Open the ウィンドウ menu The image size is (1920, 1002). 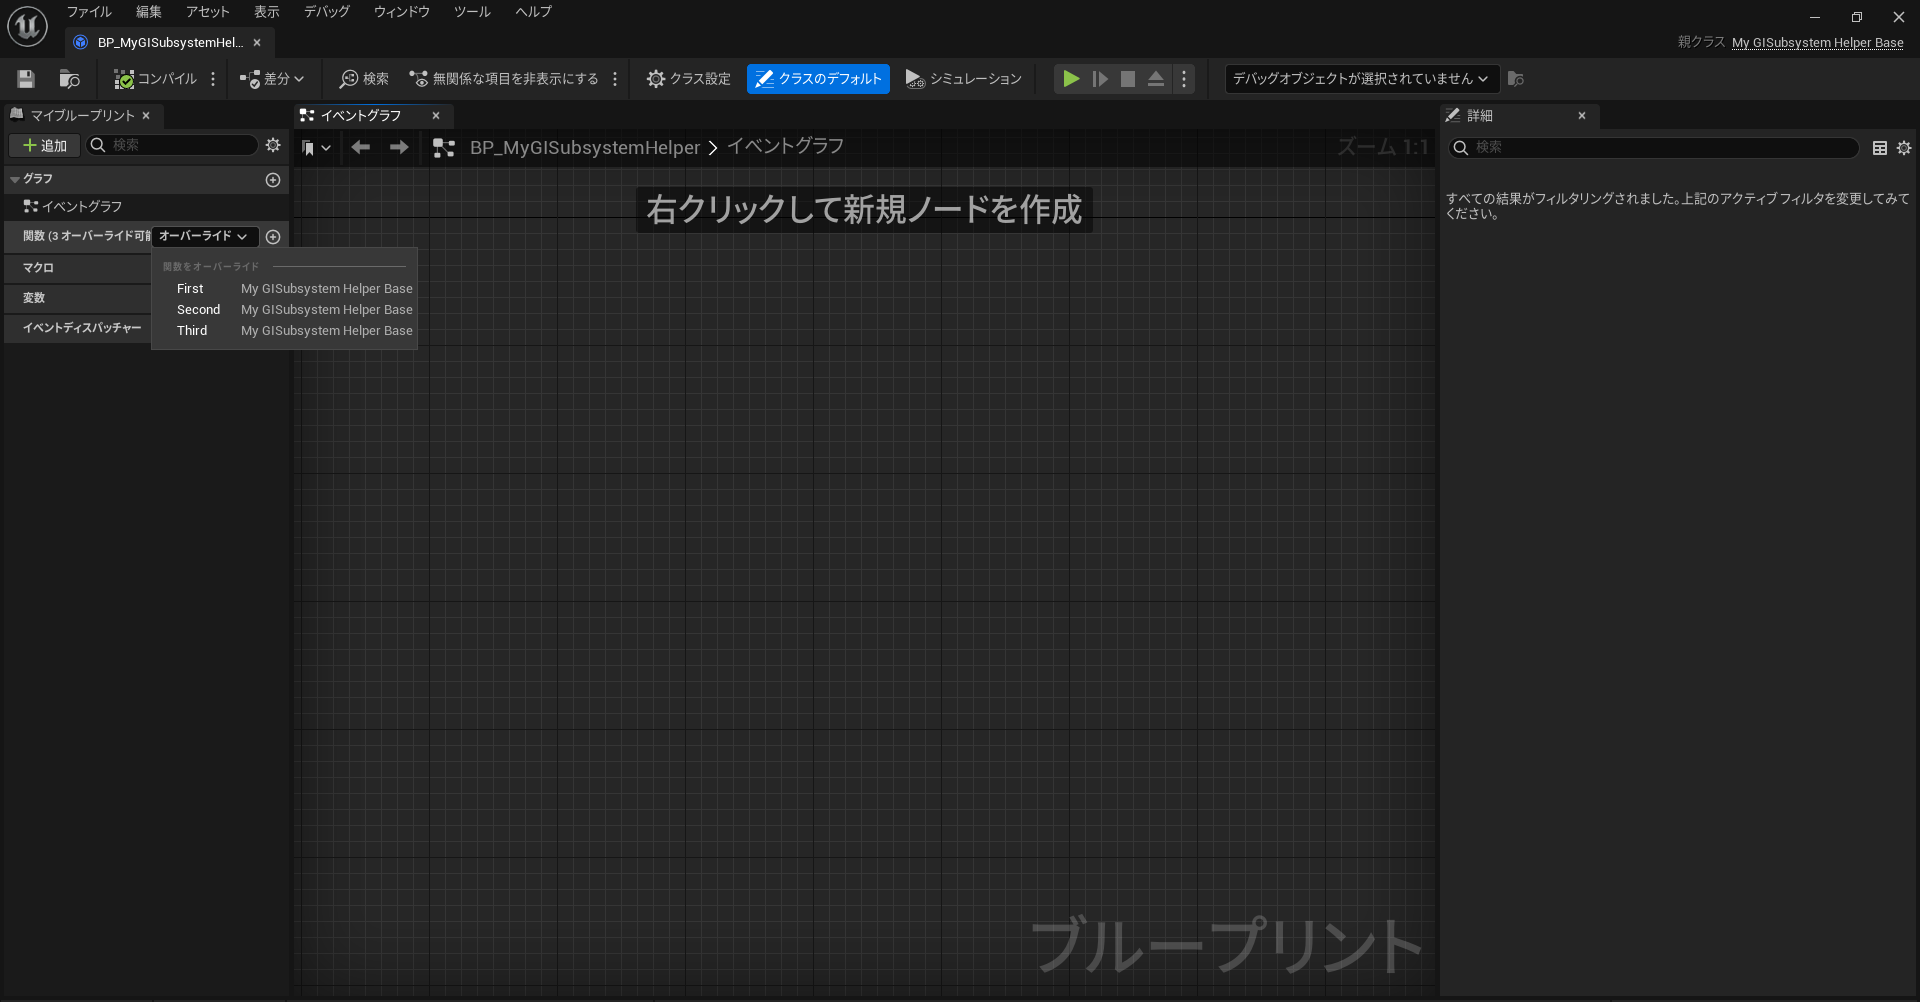click(402, 12)
